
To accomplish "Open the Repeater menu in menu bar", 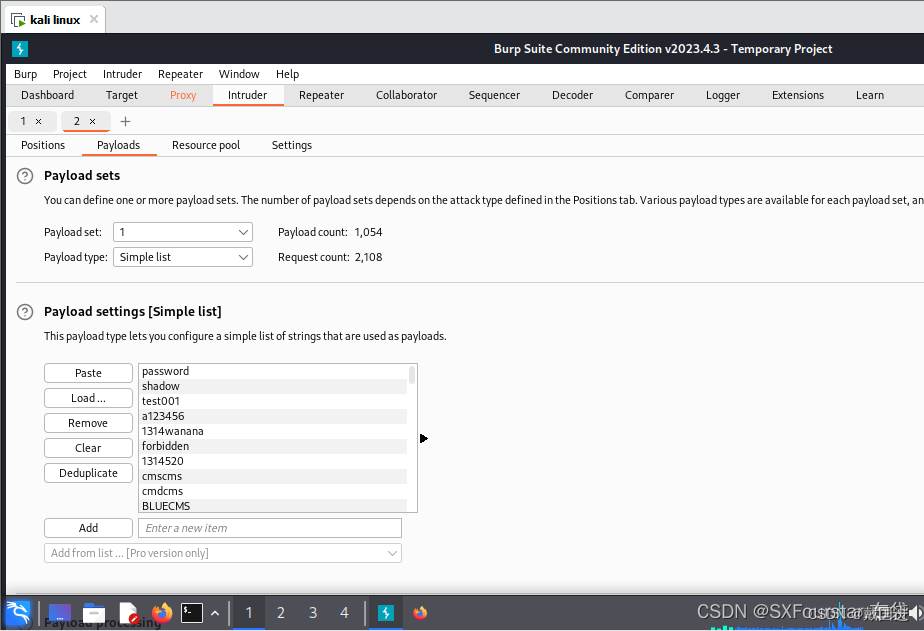I will coord(180,74).
